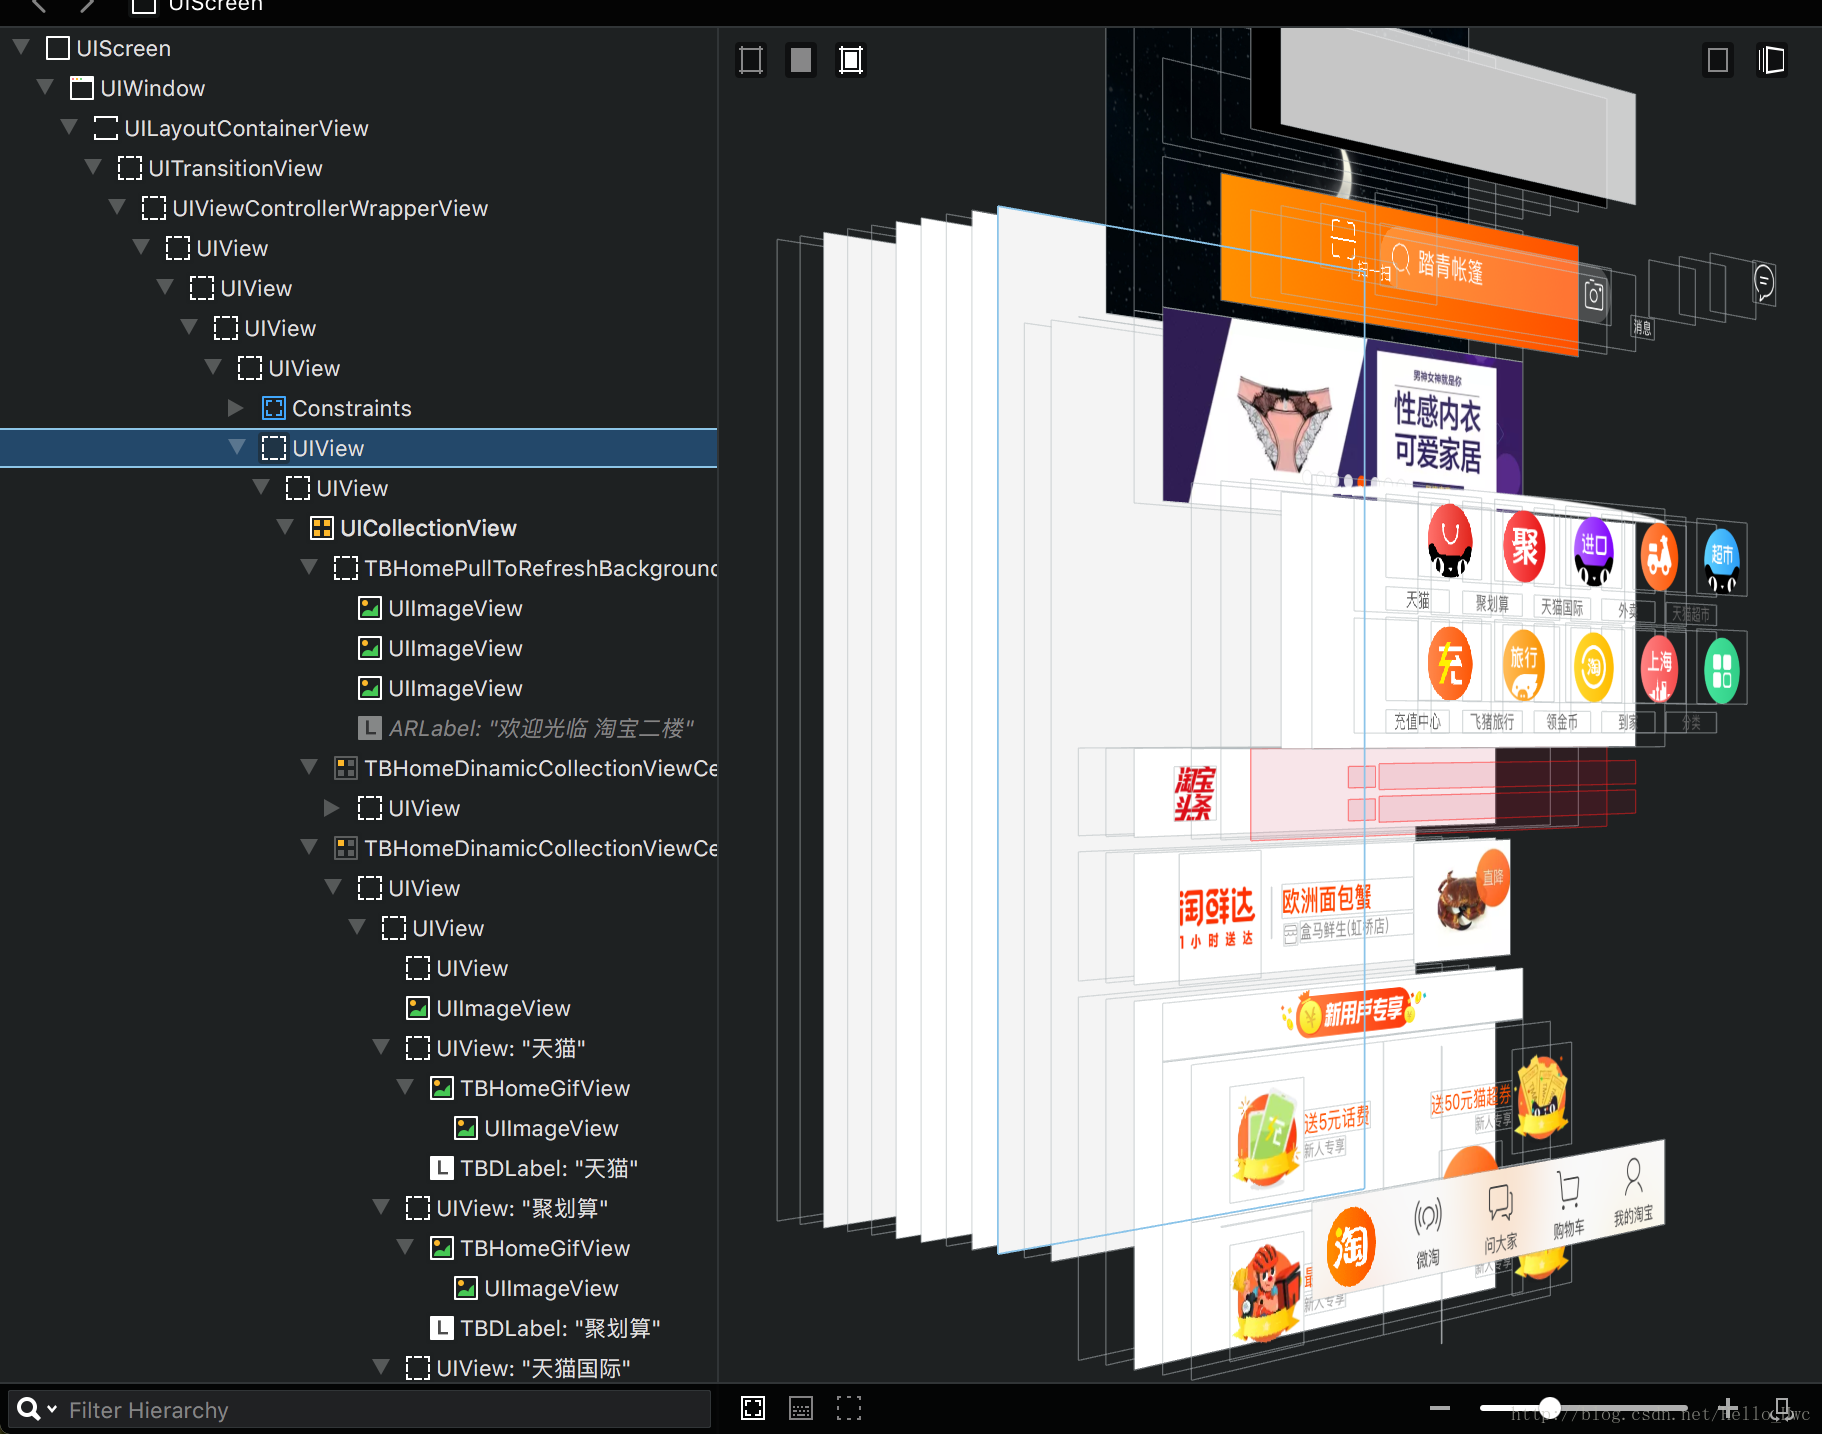The height and width of the screenshot is (1434, 1822).
Task: Click the 淘鲜达 banner layer in canvas
Action: click(1215, 916)
